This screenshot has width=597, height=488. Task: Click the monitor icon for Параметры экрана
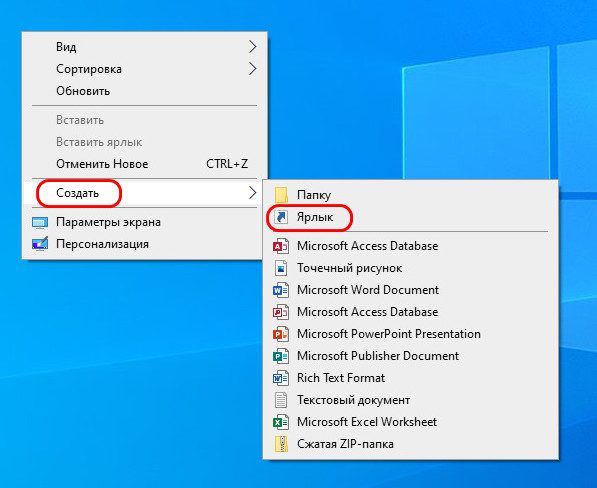pyautogui.click(x=40, y=222)
